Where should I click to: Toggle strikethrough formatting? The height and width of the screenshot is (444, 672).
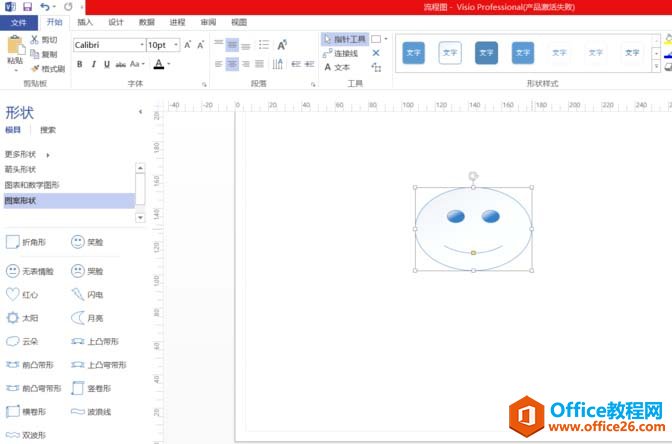click(120, 64)
